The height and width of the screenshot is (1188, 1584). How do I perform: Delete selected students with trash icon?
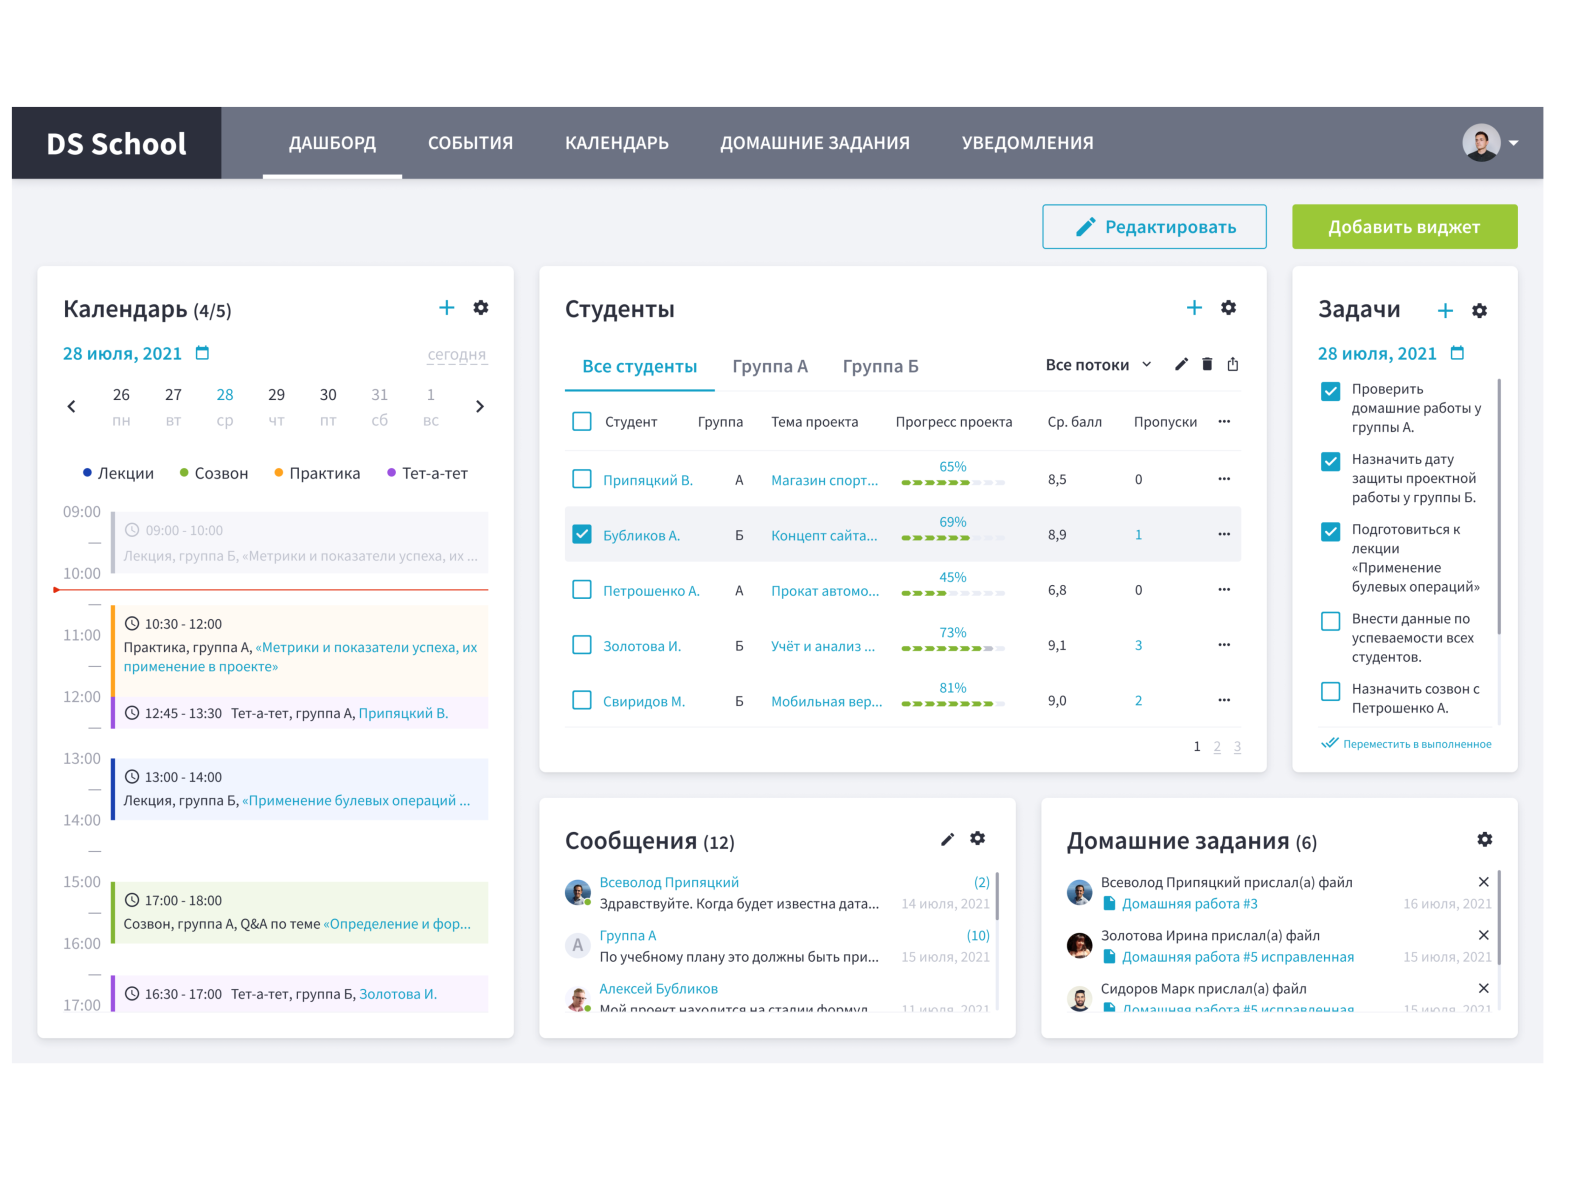pyautogui.click(x=1207, y=364)
